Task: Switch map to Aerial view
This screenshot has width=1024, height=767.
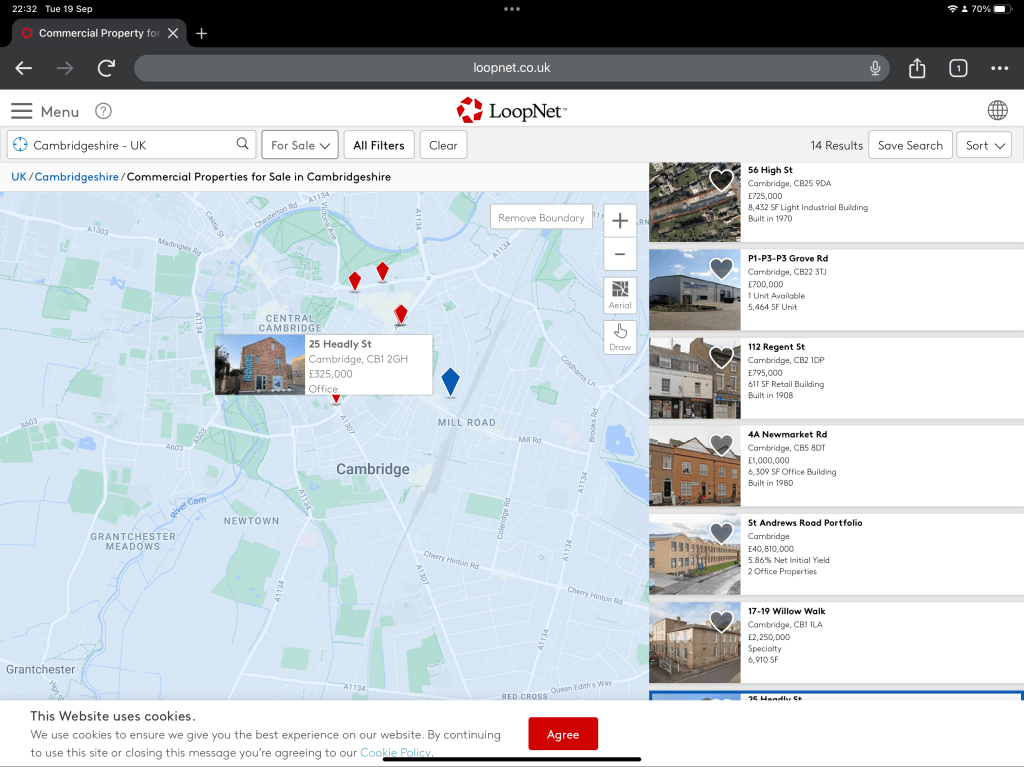Action: coord(620,295)
